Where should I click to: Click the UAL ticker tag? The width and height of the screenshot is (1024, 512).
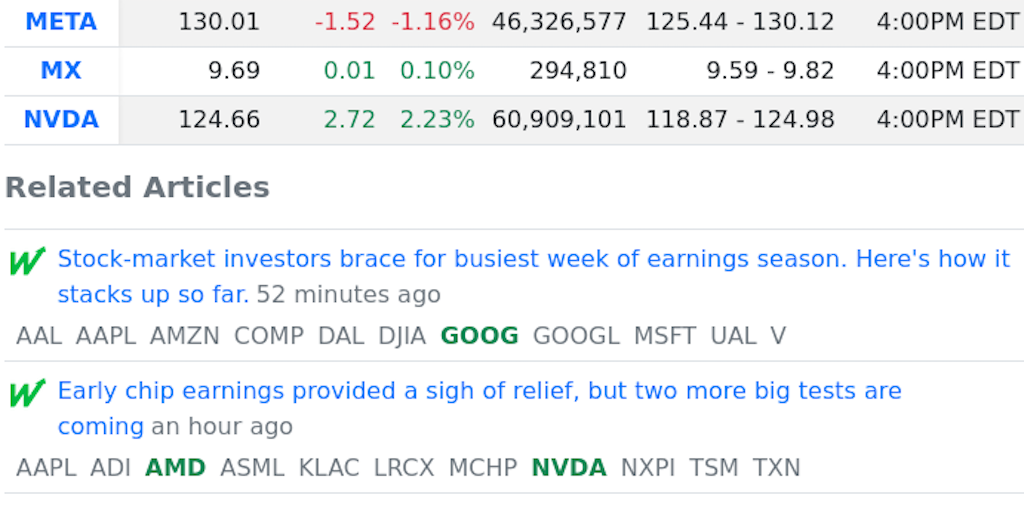click(x=733, y=336)
